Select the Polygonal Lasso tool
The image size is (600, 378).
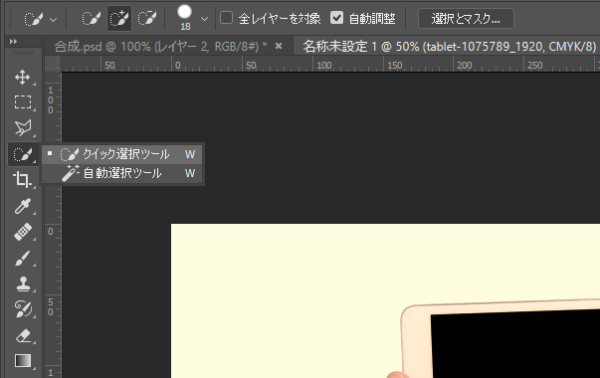[23, 128]
